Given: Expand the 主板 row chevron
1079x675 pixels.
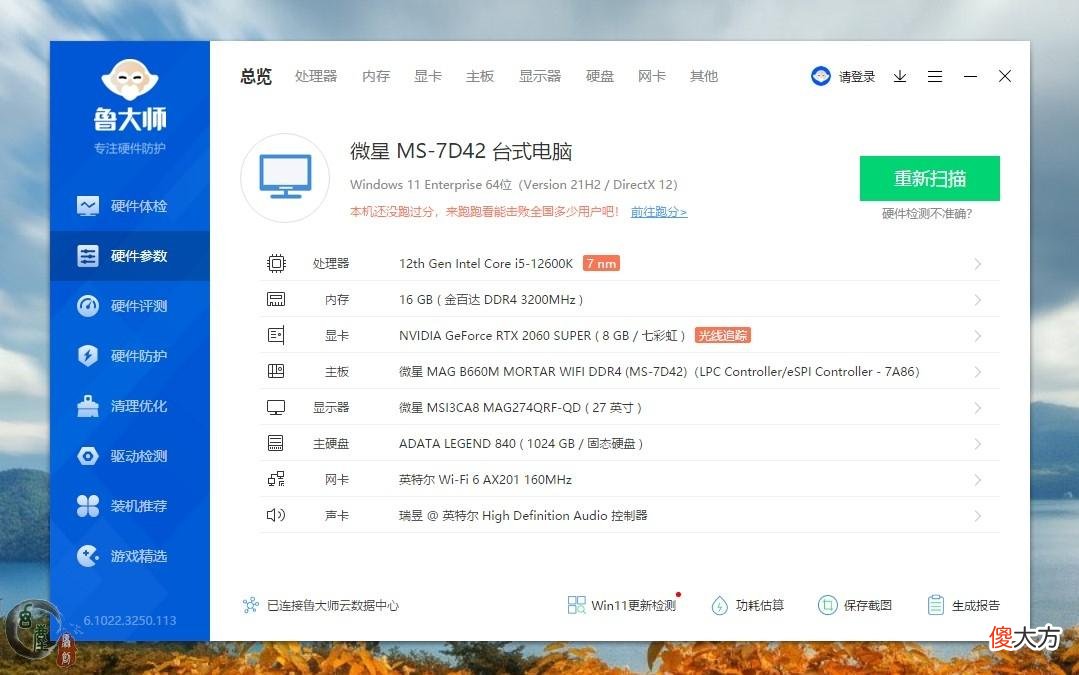Looking at the screenshot, I should [x=978, y=372].
